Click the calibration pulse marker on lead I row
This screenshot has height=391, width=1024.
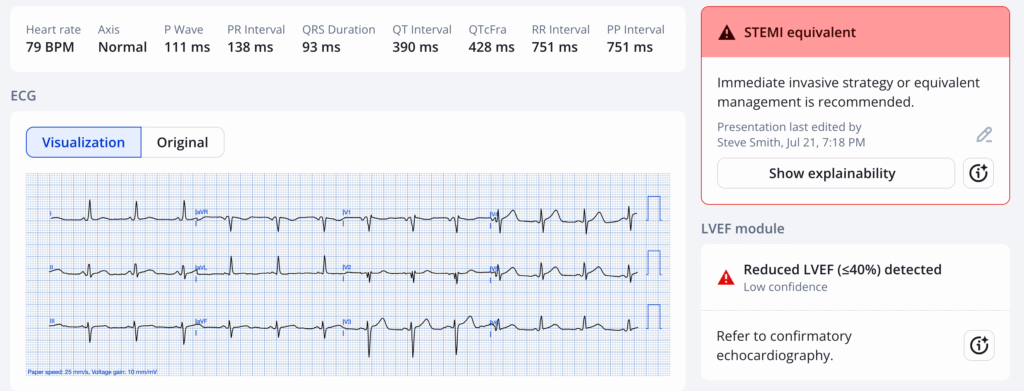click(x=654, y=209)
